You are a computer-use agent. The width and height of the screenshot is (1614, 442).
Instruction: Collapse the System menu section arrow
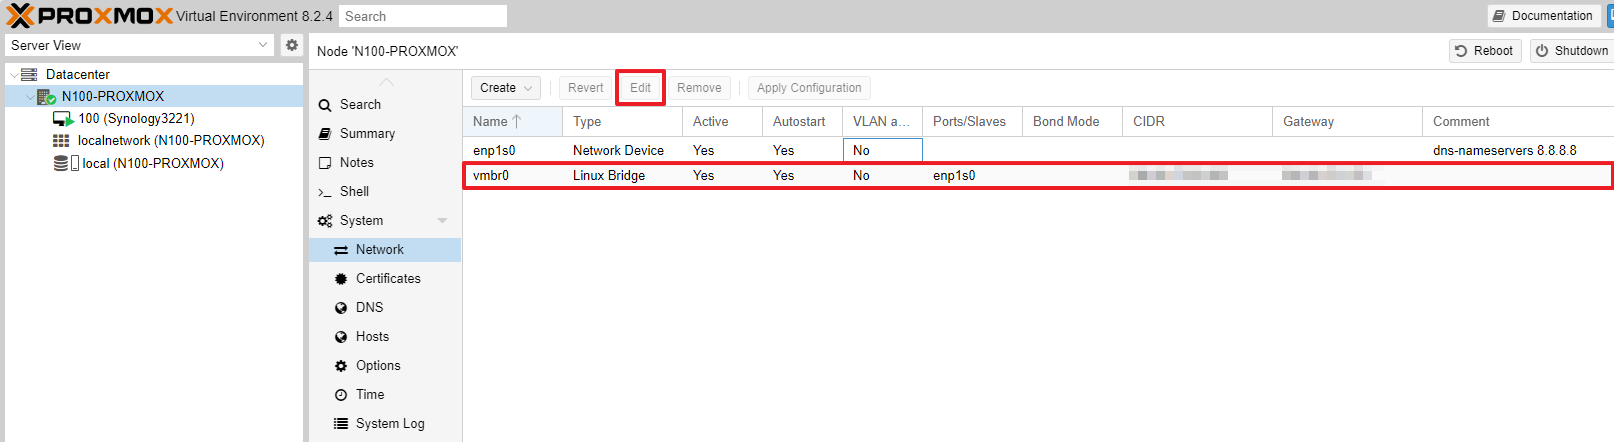click(442, 221)
